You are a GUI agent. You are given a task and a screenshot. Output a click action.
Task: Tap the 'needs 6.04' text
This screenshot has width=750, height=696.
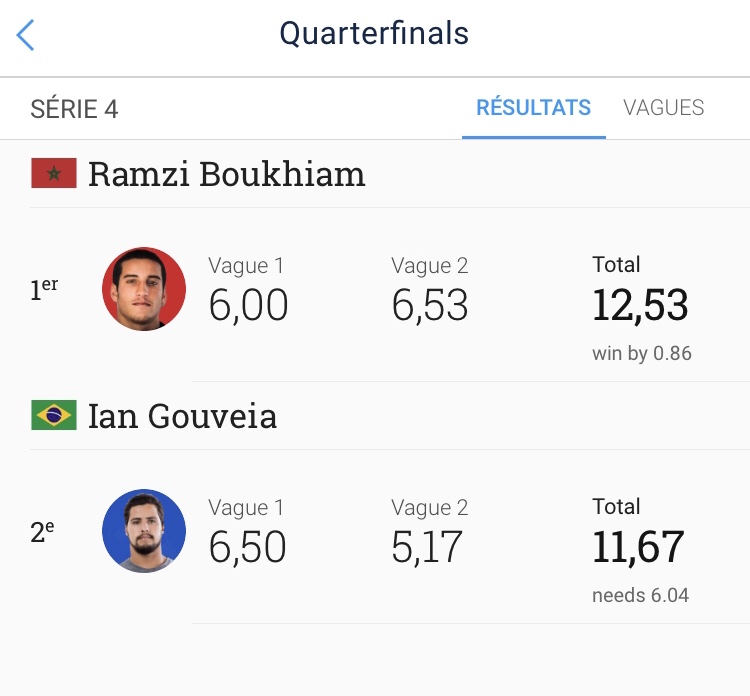point(640,595)
